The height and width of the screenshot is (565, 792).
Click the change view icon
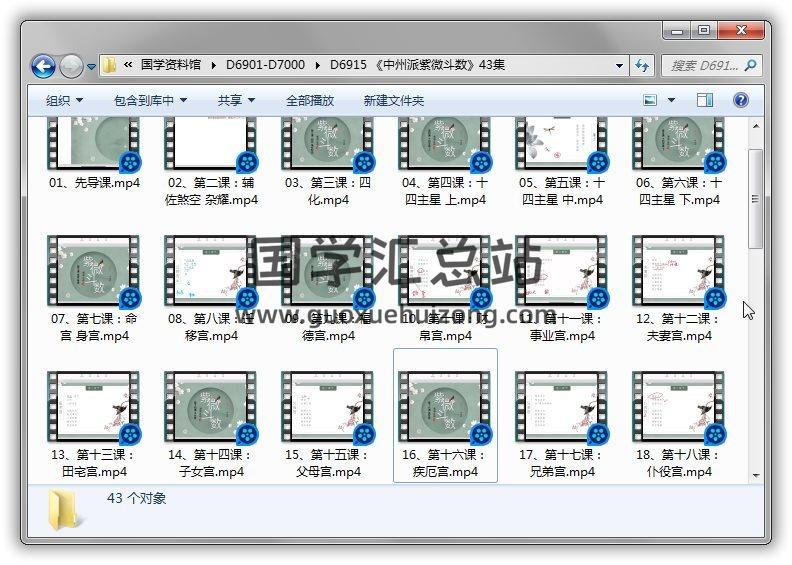(651, 100)
